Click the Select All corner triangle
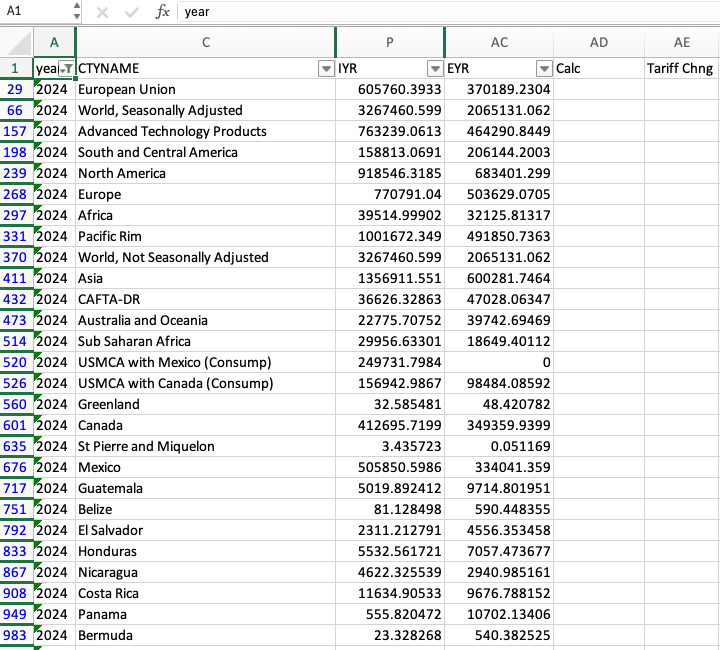This screenshot has width=720, height=650. click(17, 42)
